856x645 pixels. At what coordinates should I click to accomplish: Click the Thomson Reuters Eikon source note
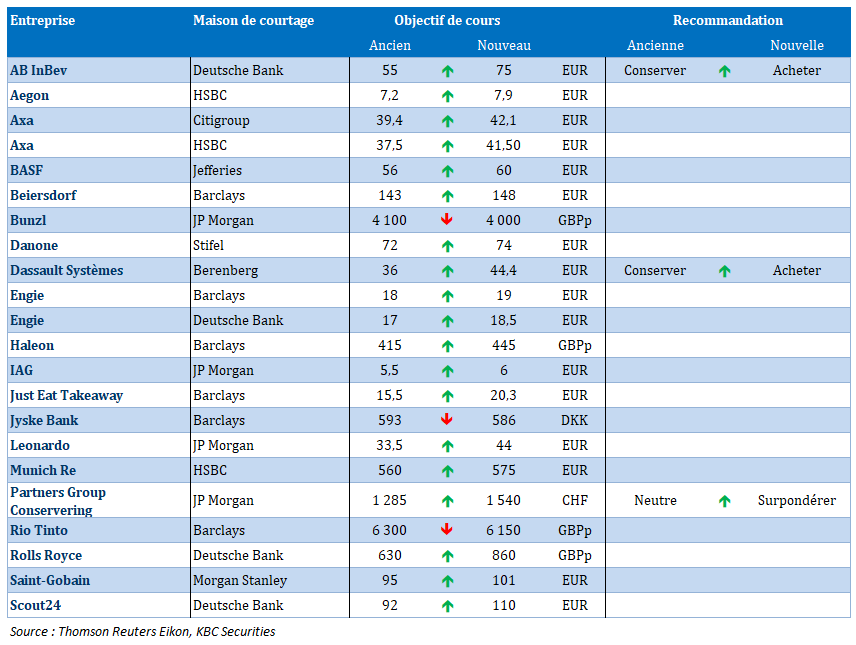(x=142, y=631)
